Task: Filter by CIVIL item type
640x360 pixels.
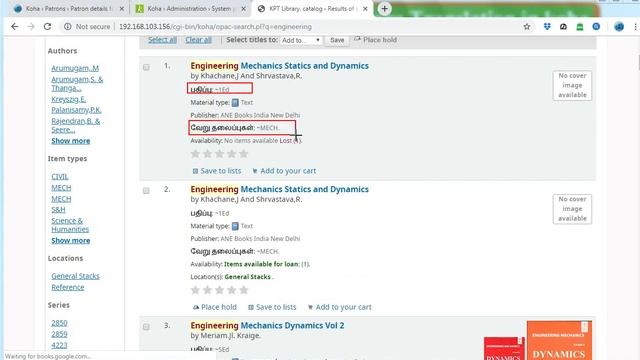Action: pyautogui.click(x=60, y=176)
